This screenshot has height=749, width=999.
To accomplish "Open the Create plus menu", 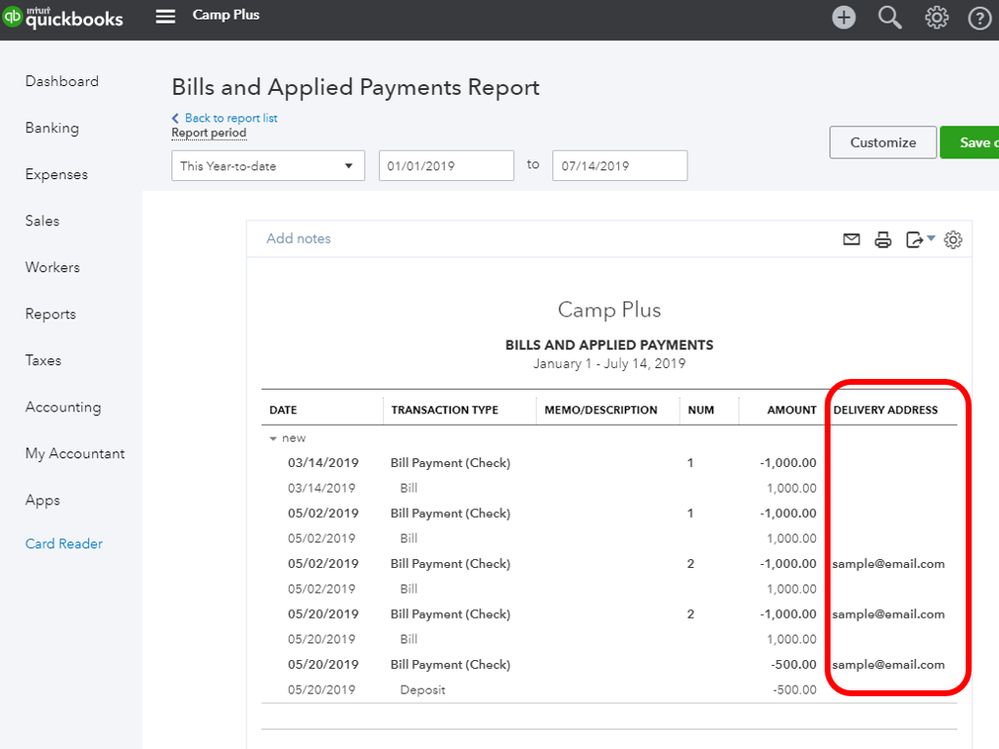I will (x=844, y=17).
